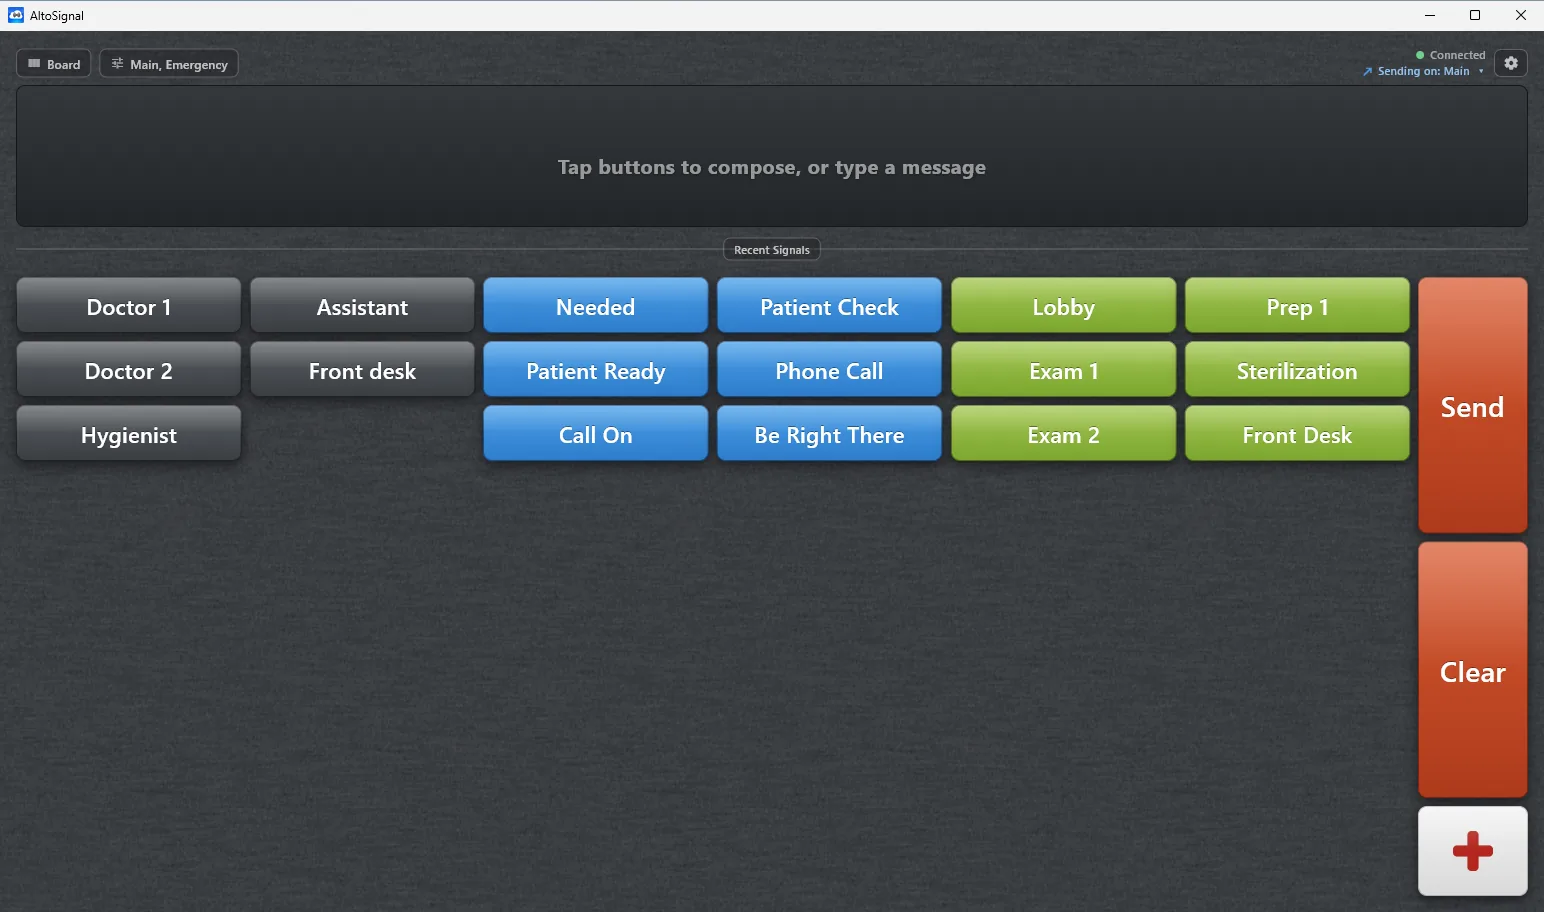
Task: Tap the Patient Ready button
Action: pyautogui.click(x=596, y=370)
